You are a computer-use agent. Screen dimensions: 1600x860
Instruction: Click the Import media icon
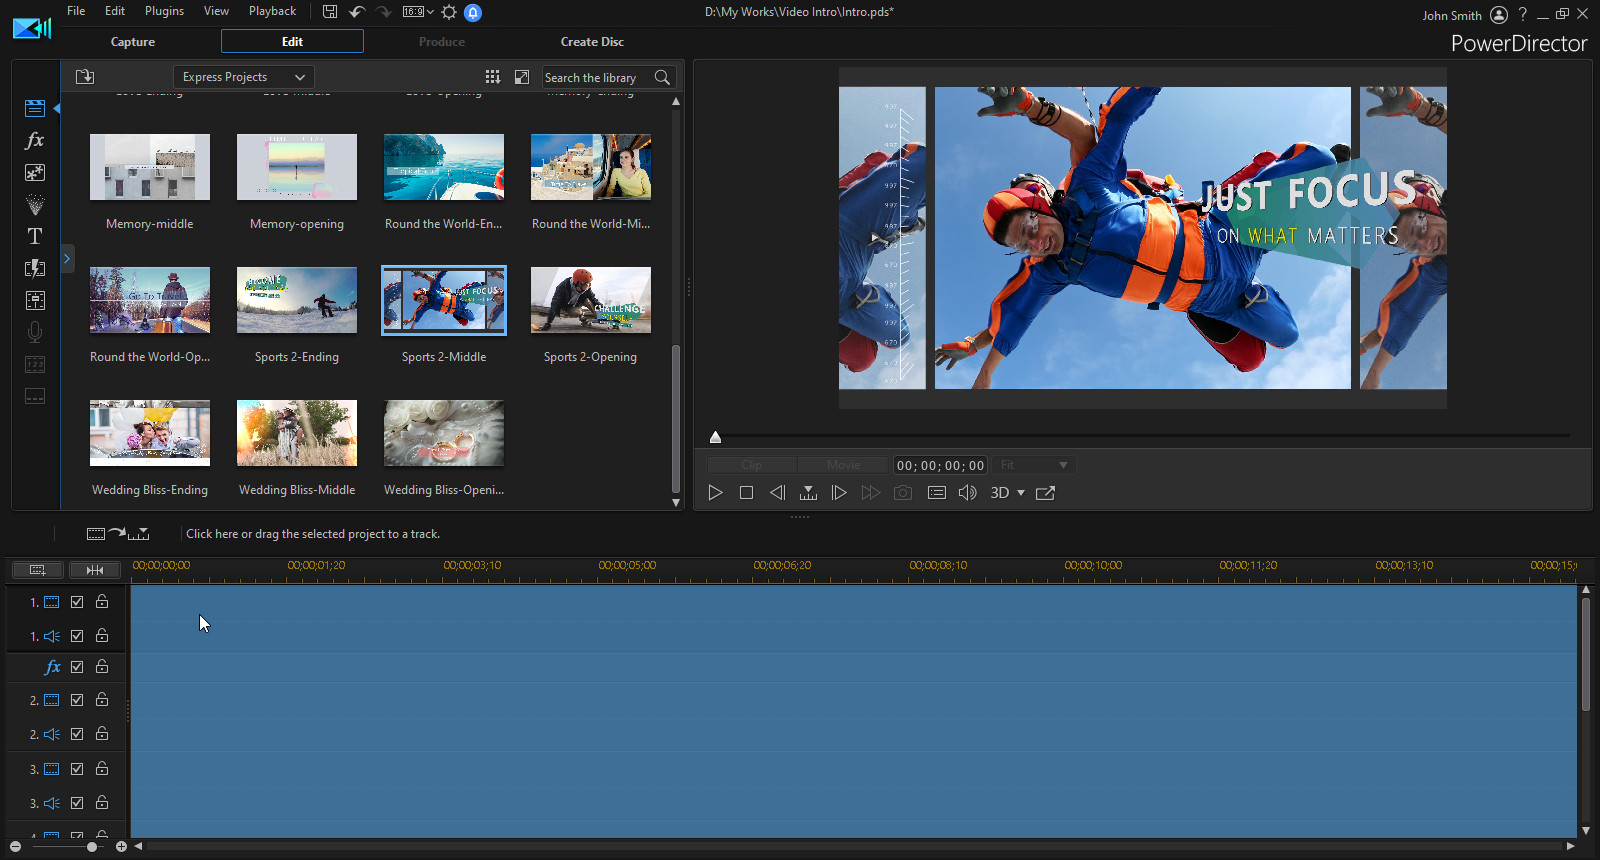click(85, 77)
